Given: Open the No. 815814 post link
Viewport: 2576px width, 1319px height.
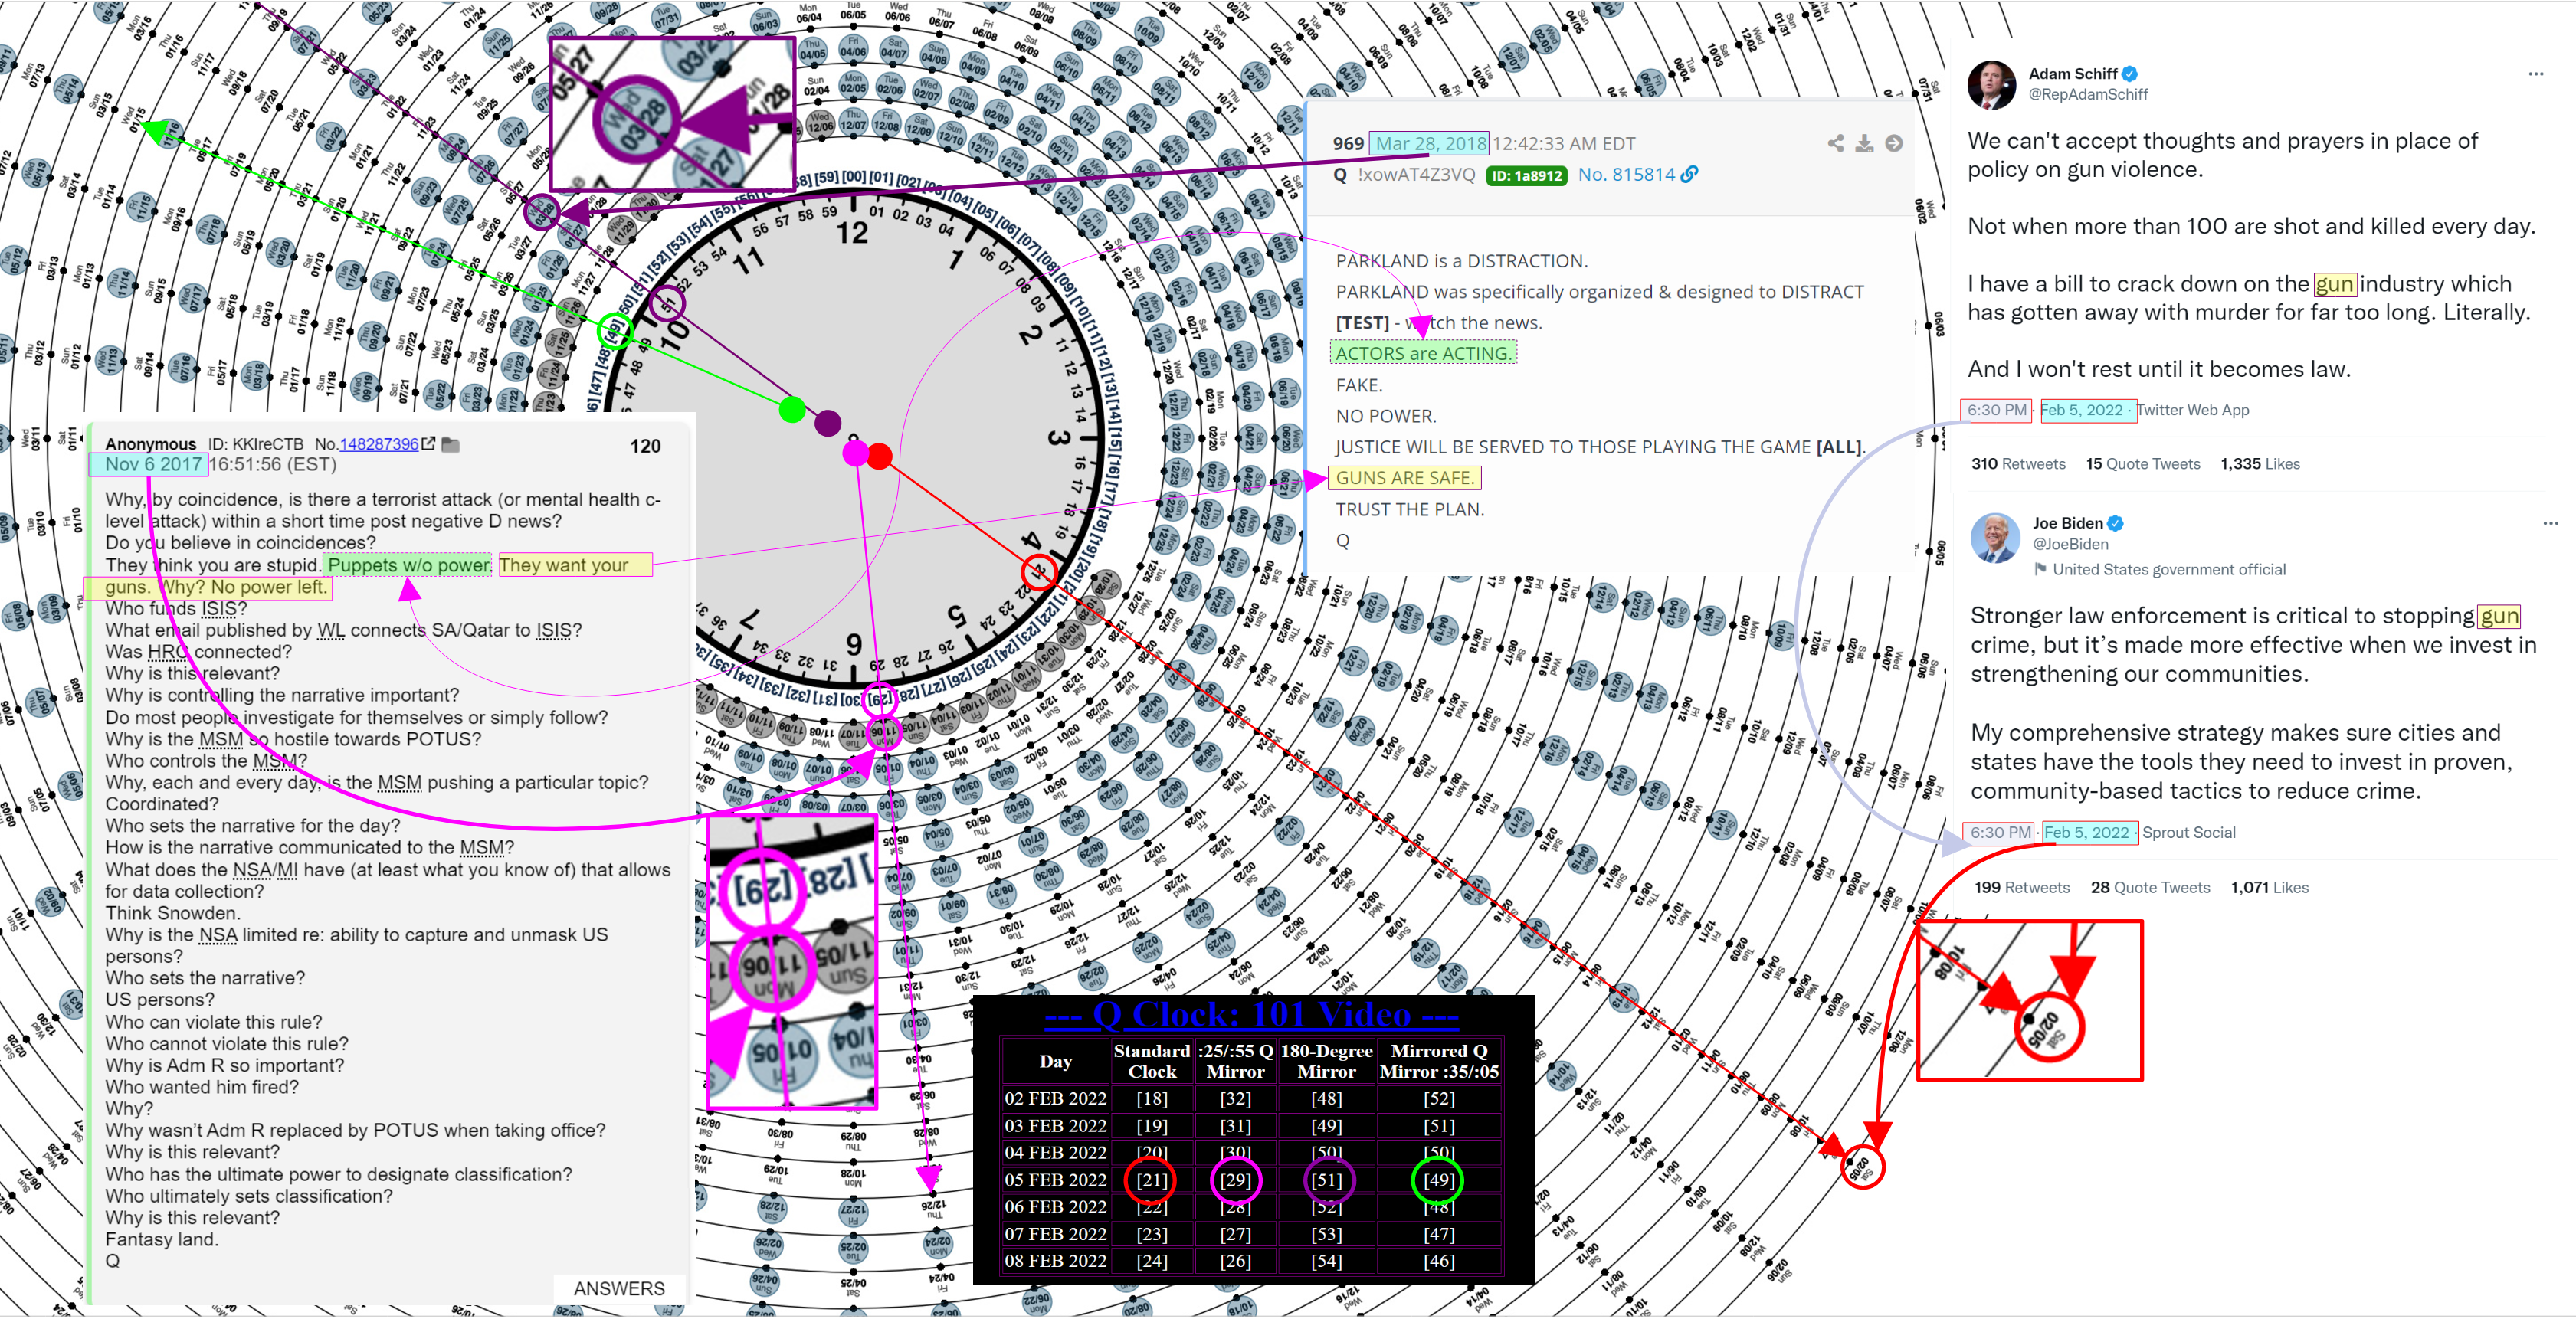Looking at the screenshot, I should click(1626, 174).
